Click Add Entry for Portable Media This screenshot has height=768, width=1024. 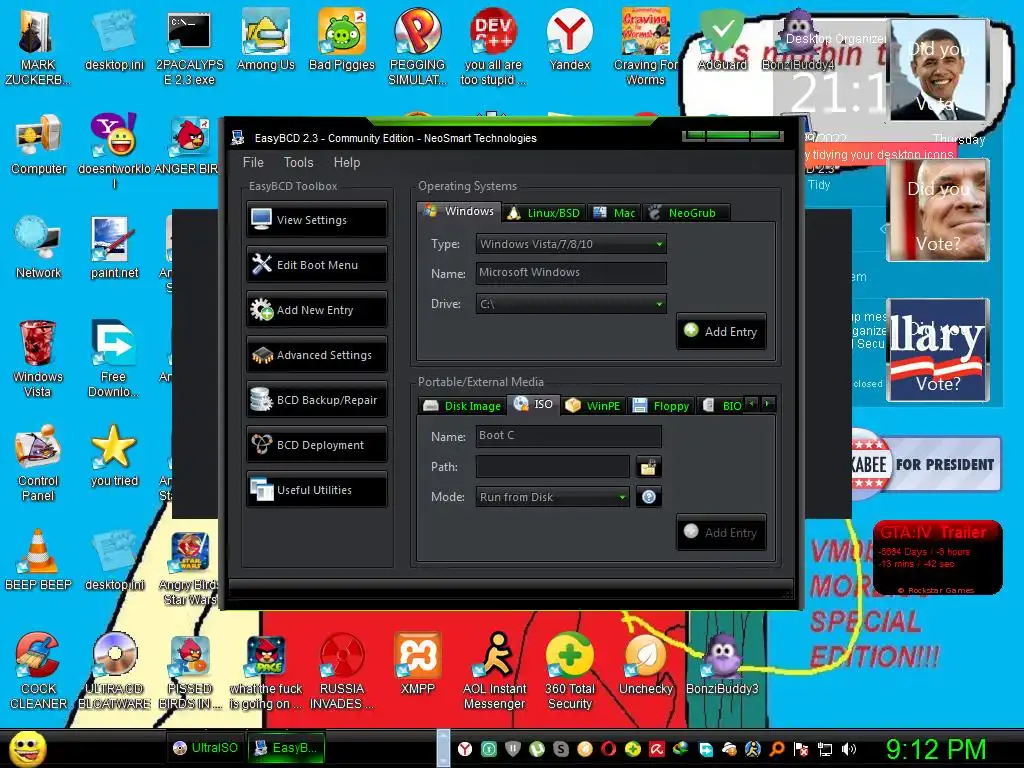pos(721,532)
